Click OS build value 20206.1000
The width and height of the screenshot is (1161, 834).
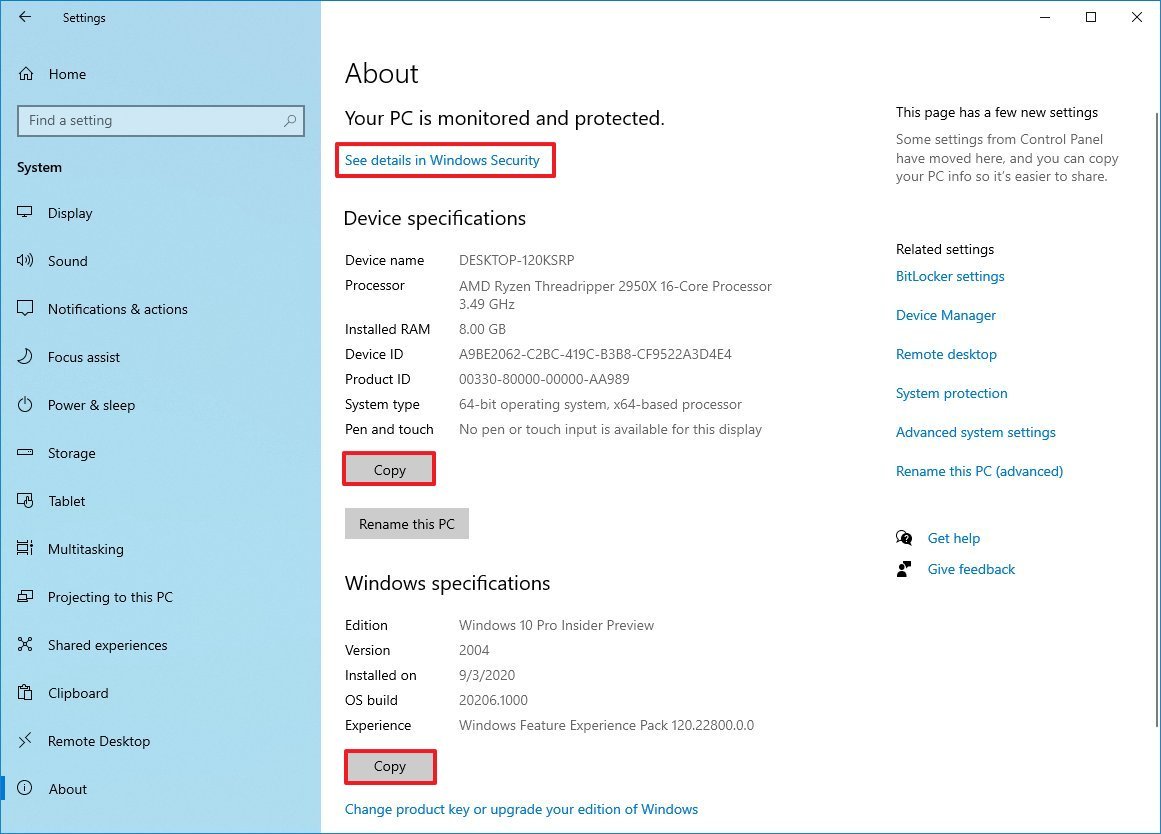point(493,700)
